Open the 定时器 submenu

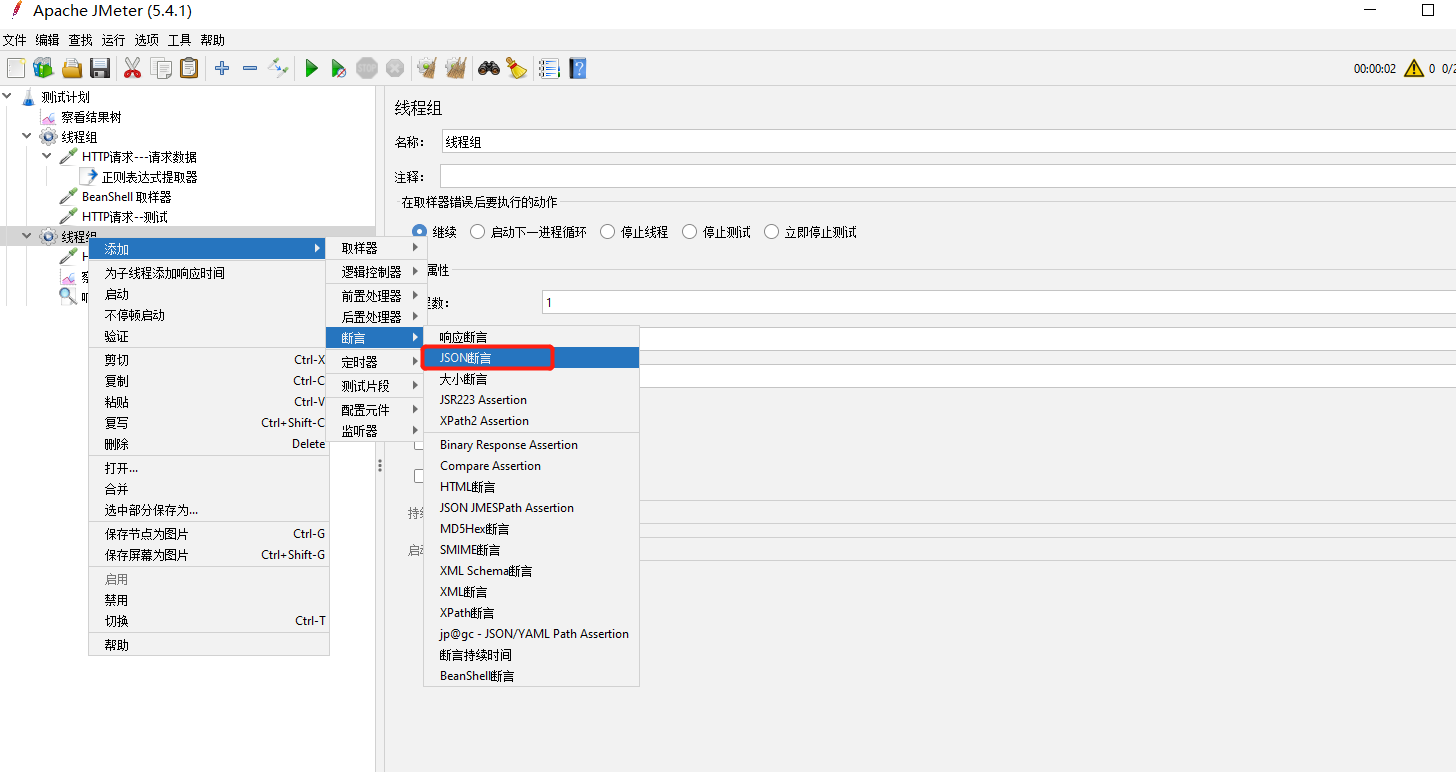point(377,362)
